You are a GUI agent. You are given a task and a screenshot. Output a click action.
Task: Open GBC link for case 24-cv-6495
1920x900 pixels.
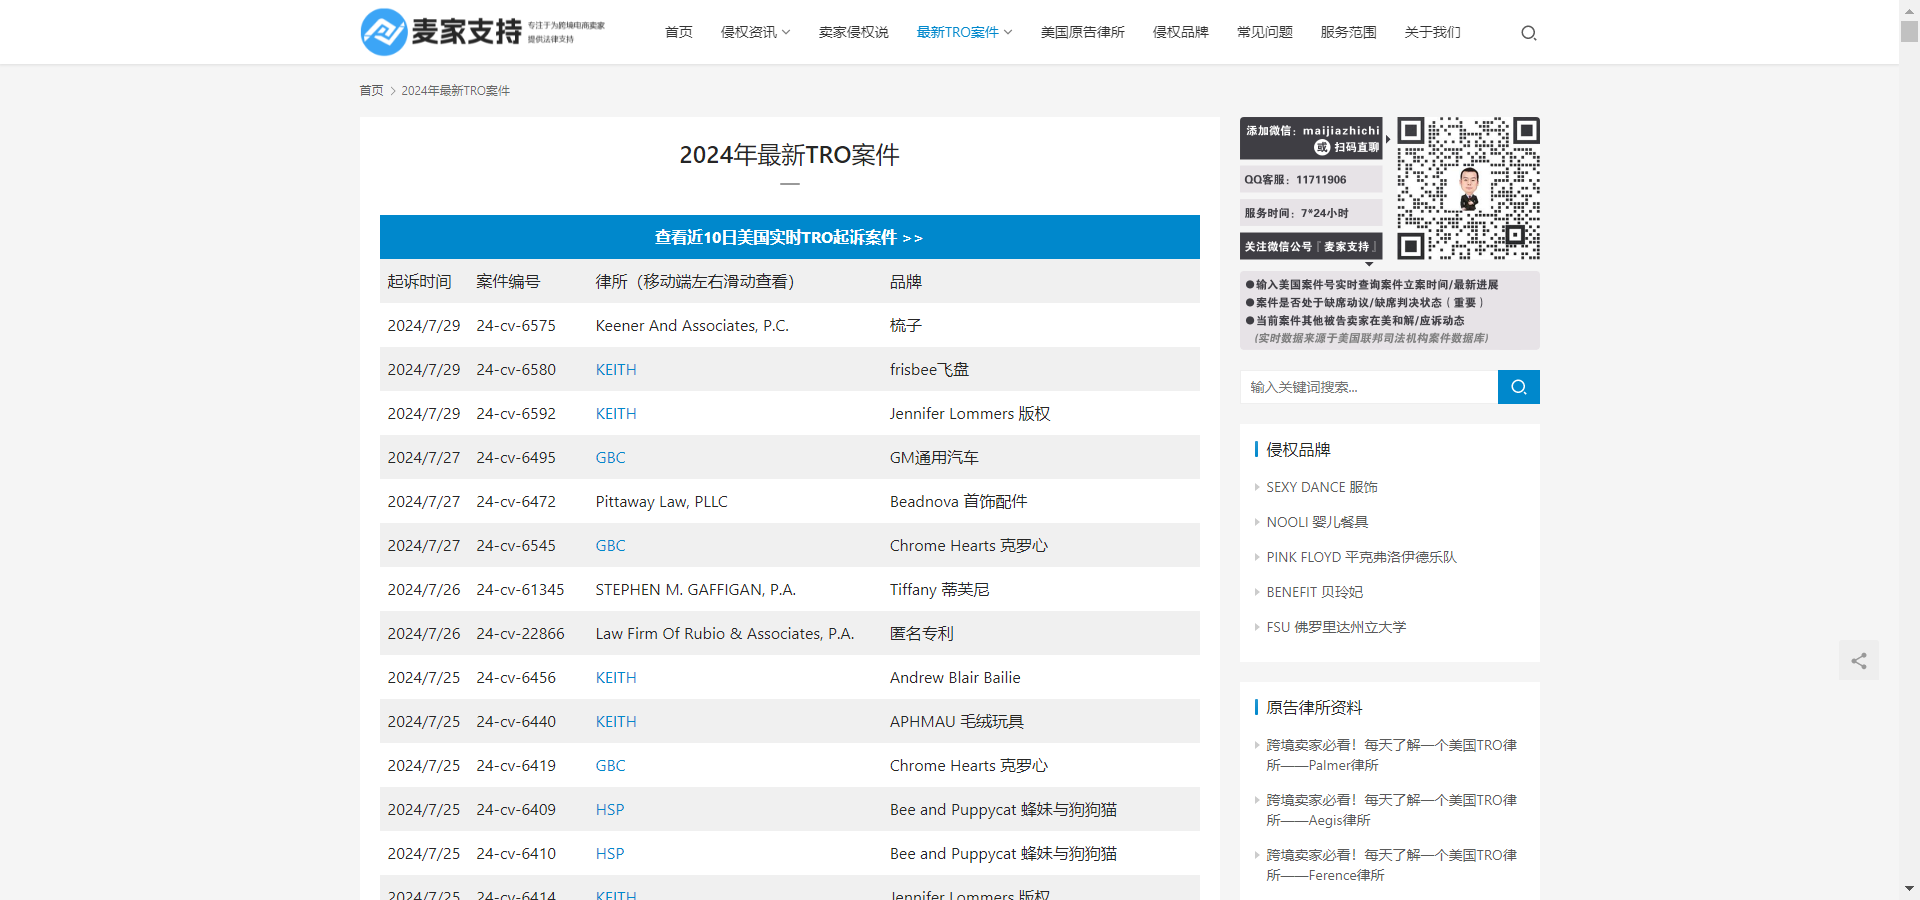click(x=610, y=458)
